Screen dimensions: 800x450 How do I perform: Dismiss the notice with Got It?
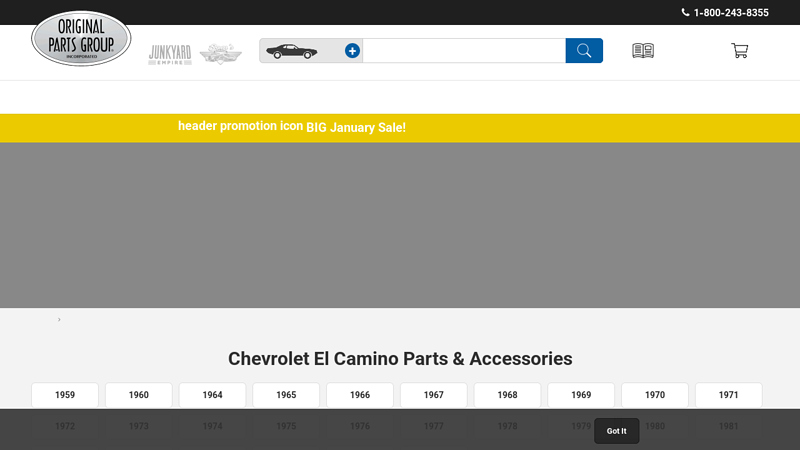tap(616, 431)
